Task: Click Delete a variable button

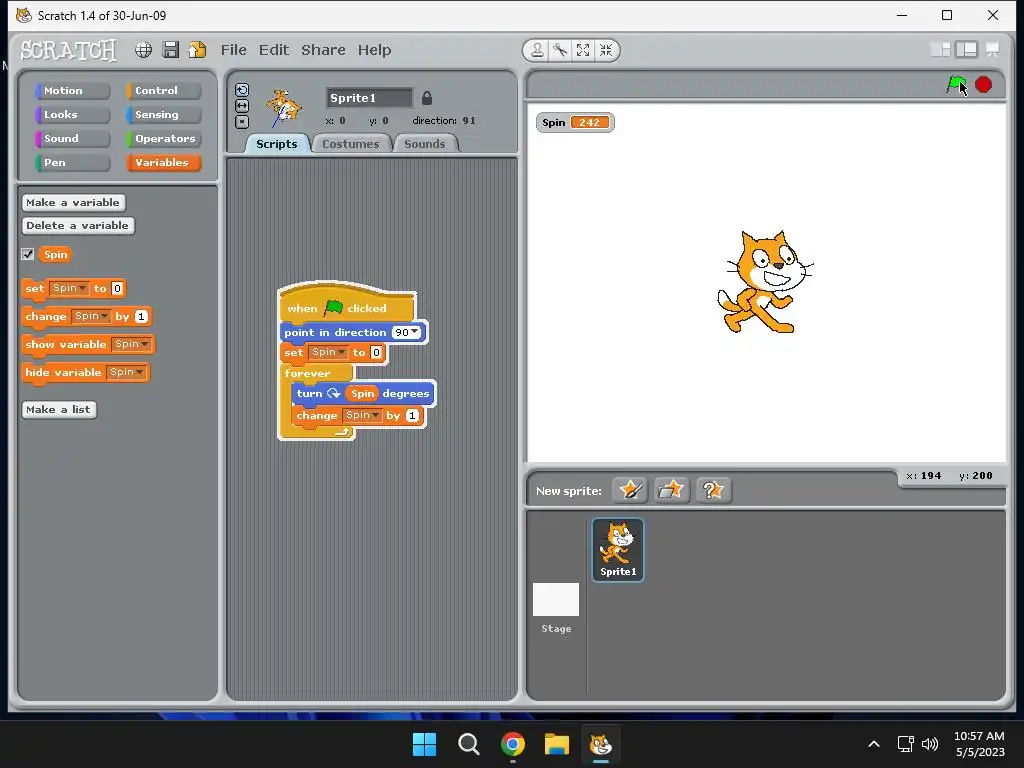Action: (x=78, y=225)
